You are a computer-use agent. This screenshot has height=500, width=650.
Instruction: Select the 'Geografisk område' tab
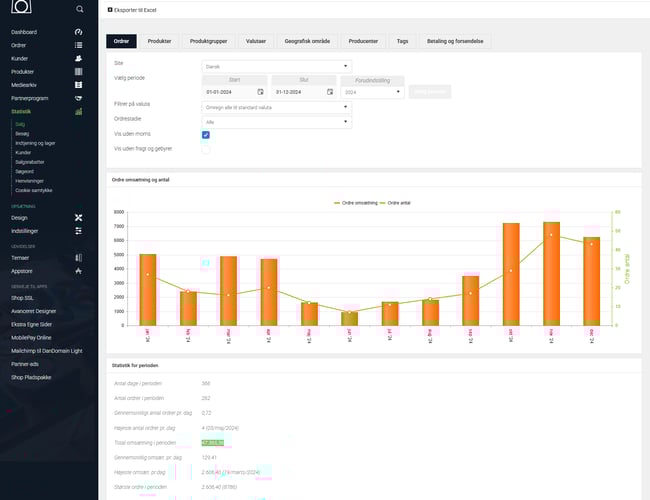[307, 41]
